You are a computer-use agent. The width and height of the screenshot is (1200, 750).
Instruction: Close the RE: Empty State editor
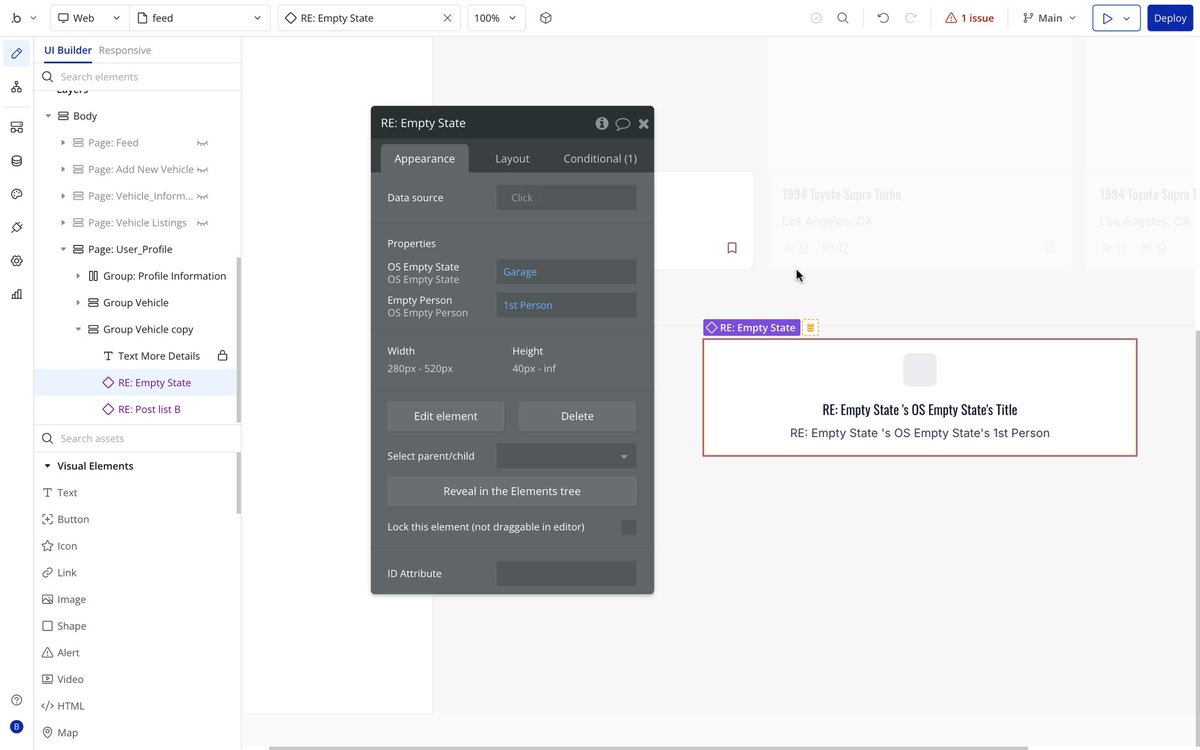(644, 123)
